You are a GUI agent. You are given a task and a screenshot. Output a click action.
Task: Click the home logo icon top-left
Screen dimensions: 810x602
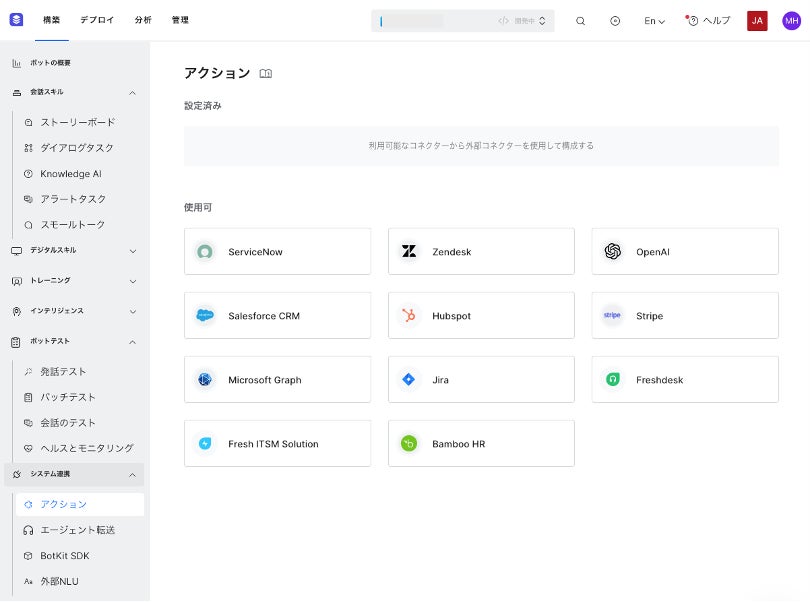point(16,20)
